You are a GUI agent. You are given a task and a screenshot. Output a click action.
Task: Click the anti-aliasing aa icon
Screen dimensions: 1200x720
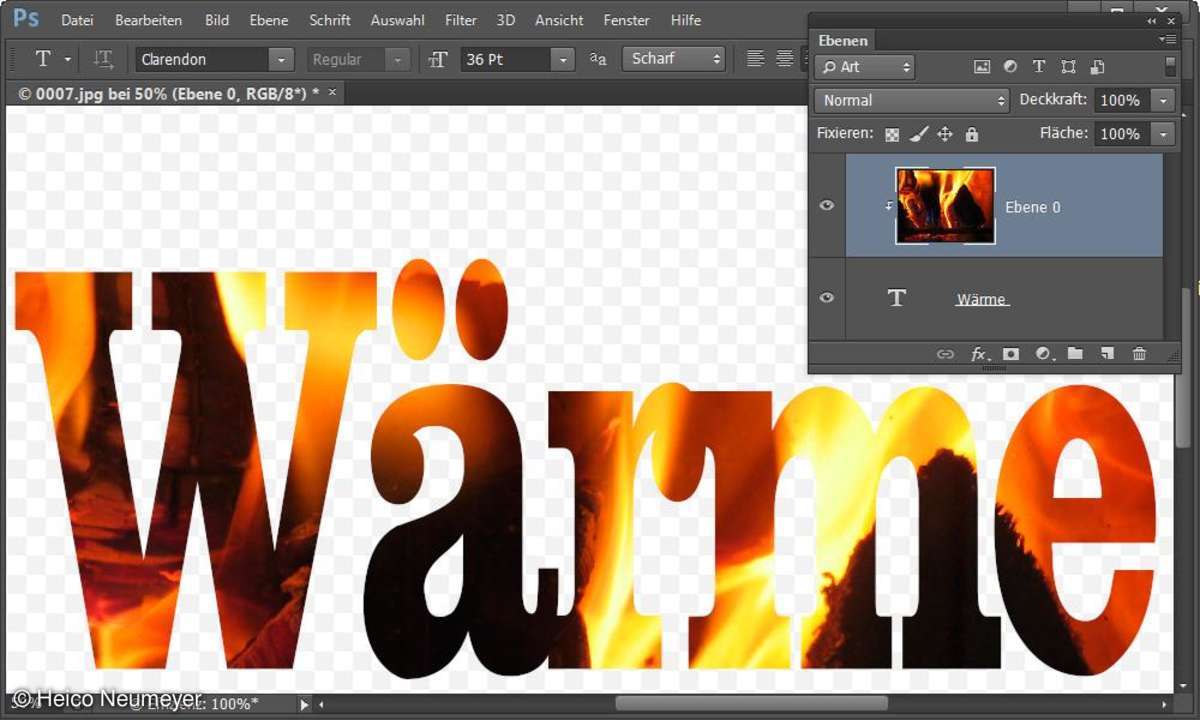[598, 59]
